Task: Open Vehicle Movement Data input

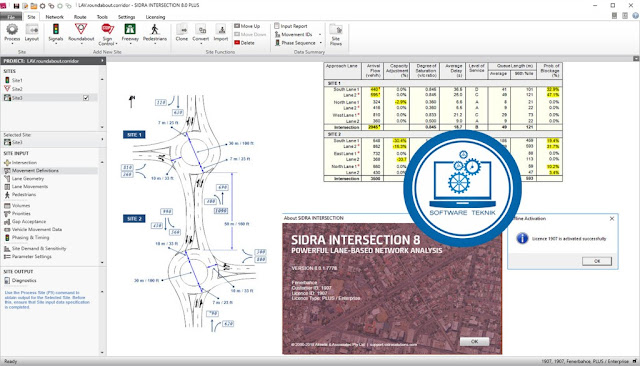Action: click(x=33, y=229)
